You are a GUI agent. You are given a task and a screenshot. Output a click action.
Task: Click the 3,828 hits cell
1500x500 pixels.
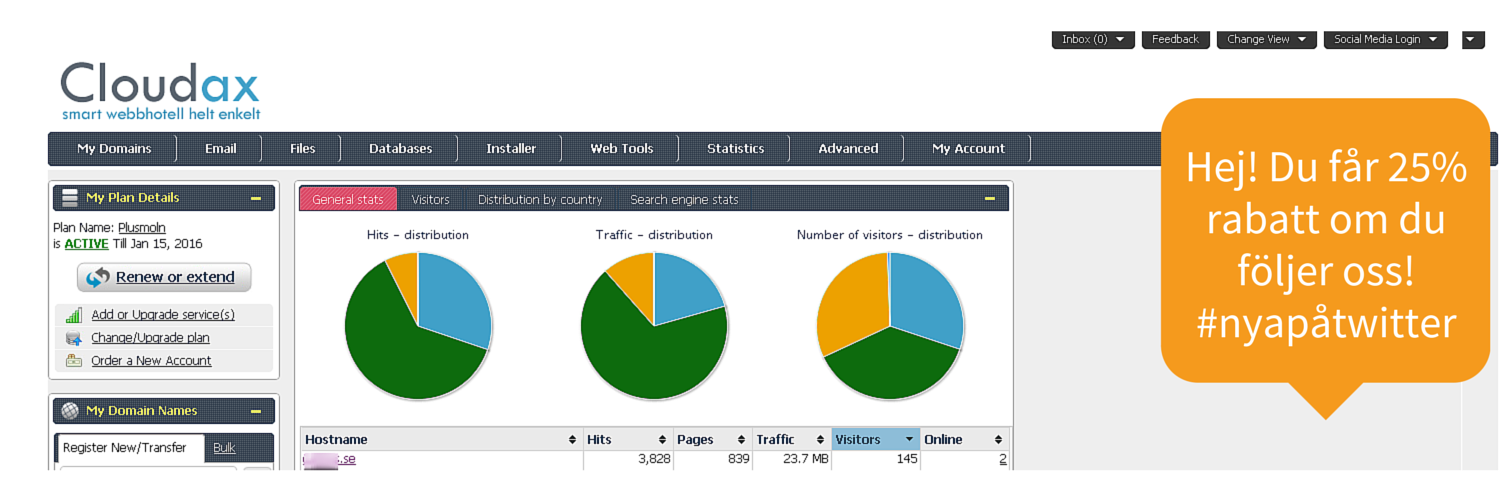627,460
